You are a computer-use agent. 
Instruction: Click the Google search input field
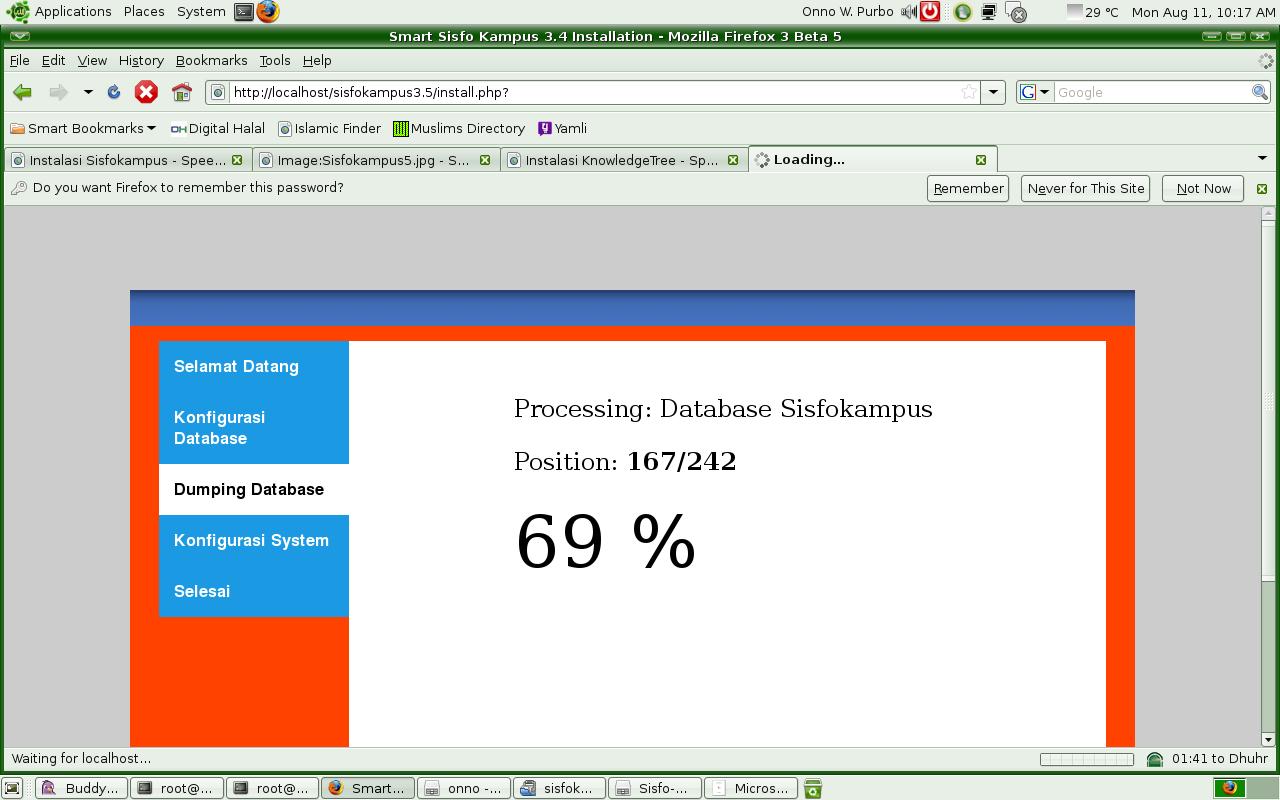(1150, 92)
